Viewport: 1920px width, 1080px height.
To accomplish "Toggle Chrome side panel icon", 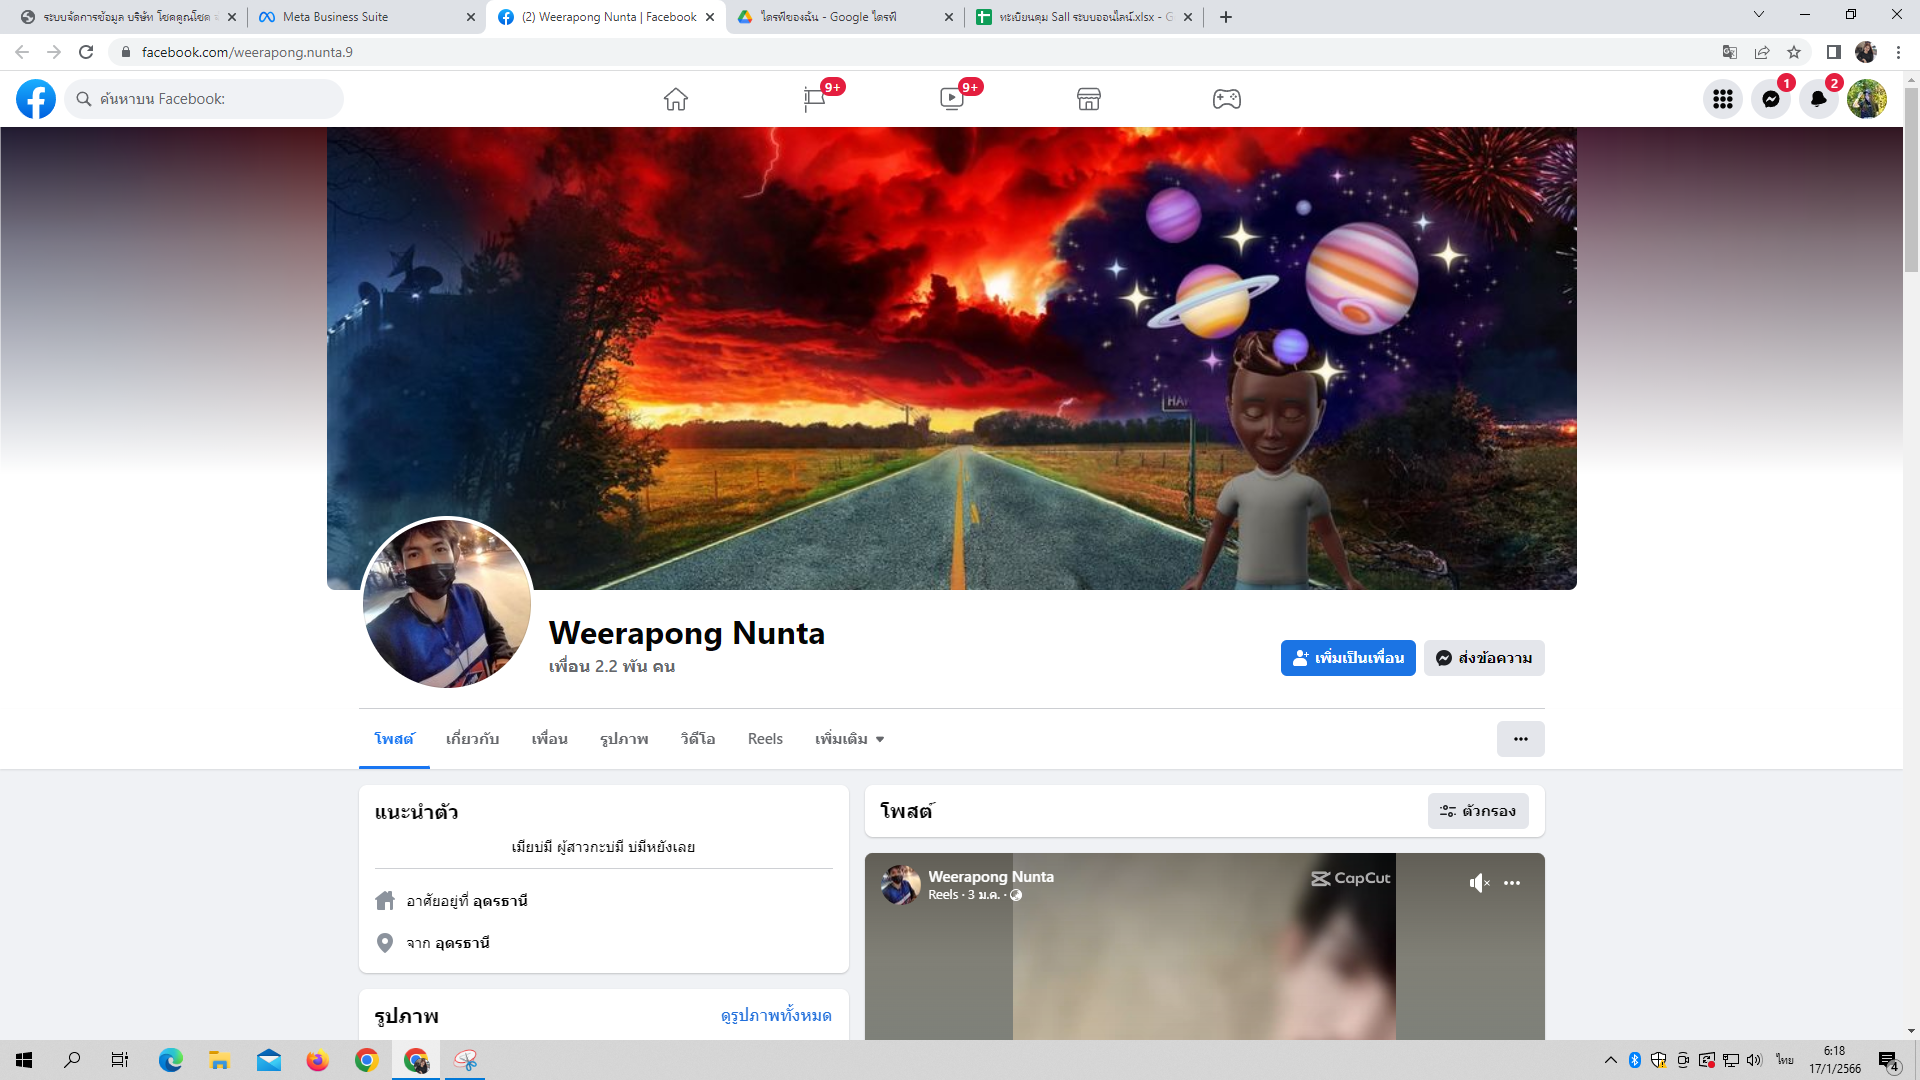I will click(1833, 52).
